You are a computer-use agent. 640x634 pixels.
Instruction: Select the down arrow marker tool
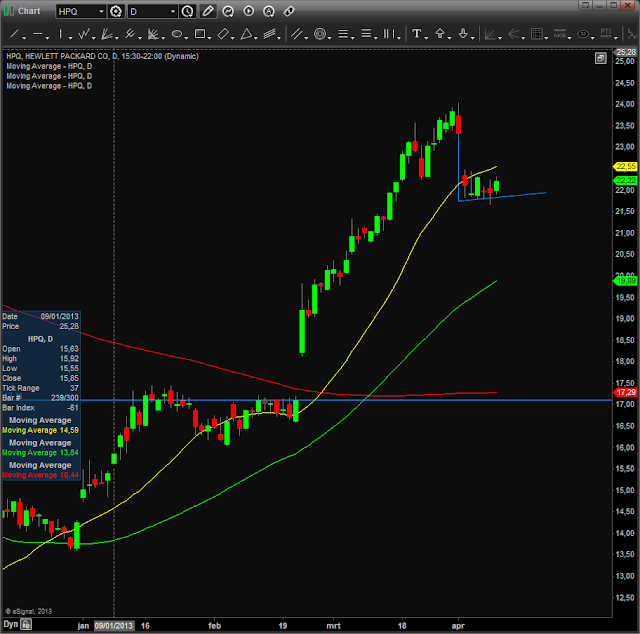click(x=463, y=34)
